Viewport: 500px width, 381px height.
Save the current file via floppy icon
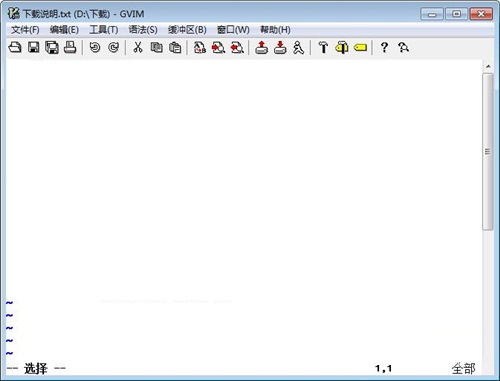33,48
